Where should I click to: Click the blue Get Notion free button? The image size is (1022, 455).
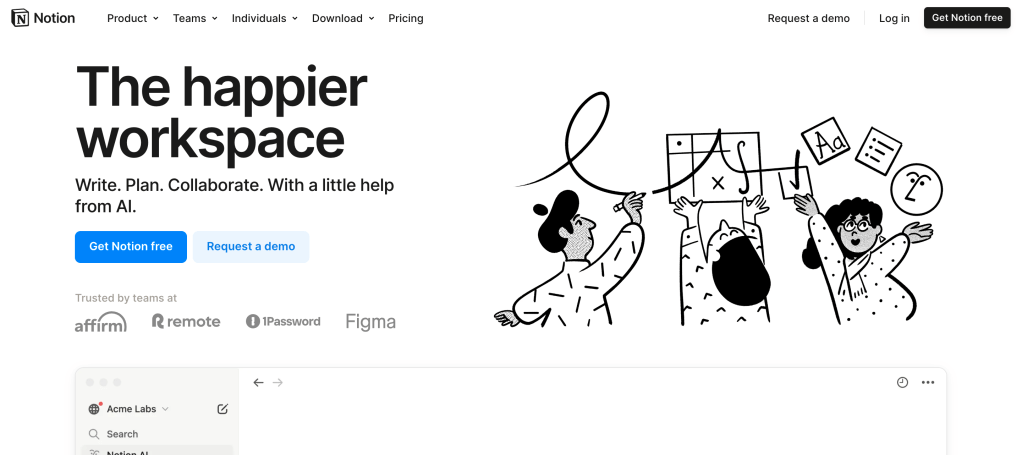131,246
